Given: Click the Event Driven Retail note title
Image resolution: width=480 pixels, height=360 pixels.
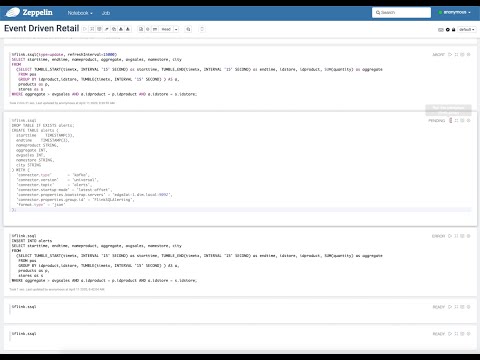Looking at the screenshot, I should pyautogui.click(x=42, y=28).
